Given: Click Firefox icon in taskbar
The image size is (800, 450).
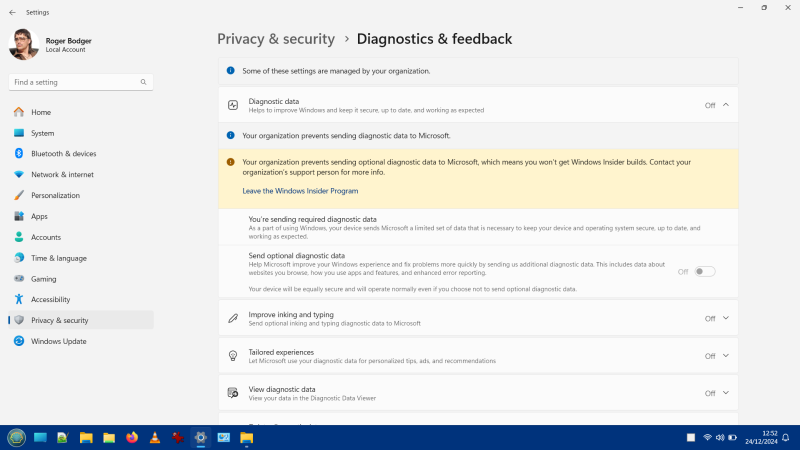Looking at the screenshot, I should (132, 438).
